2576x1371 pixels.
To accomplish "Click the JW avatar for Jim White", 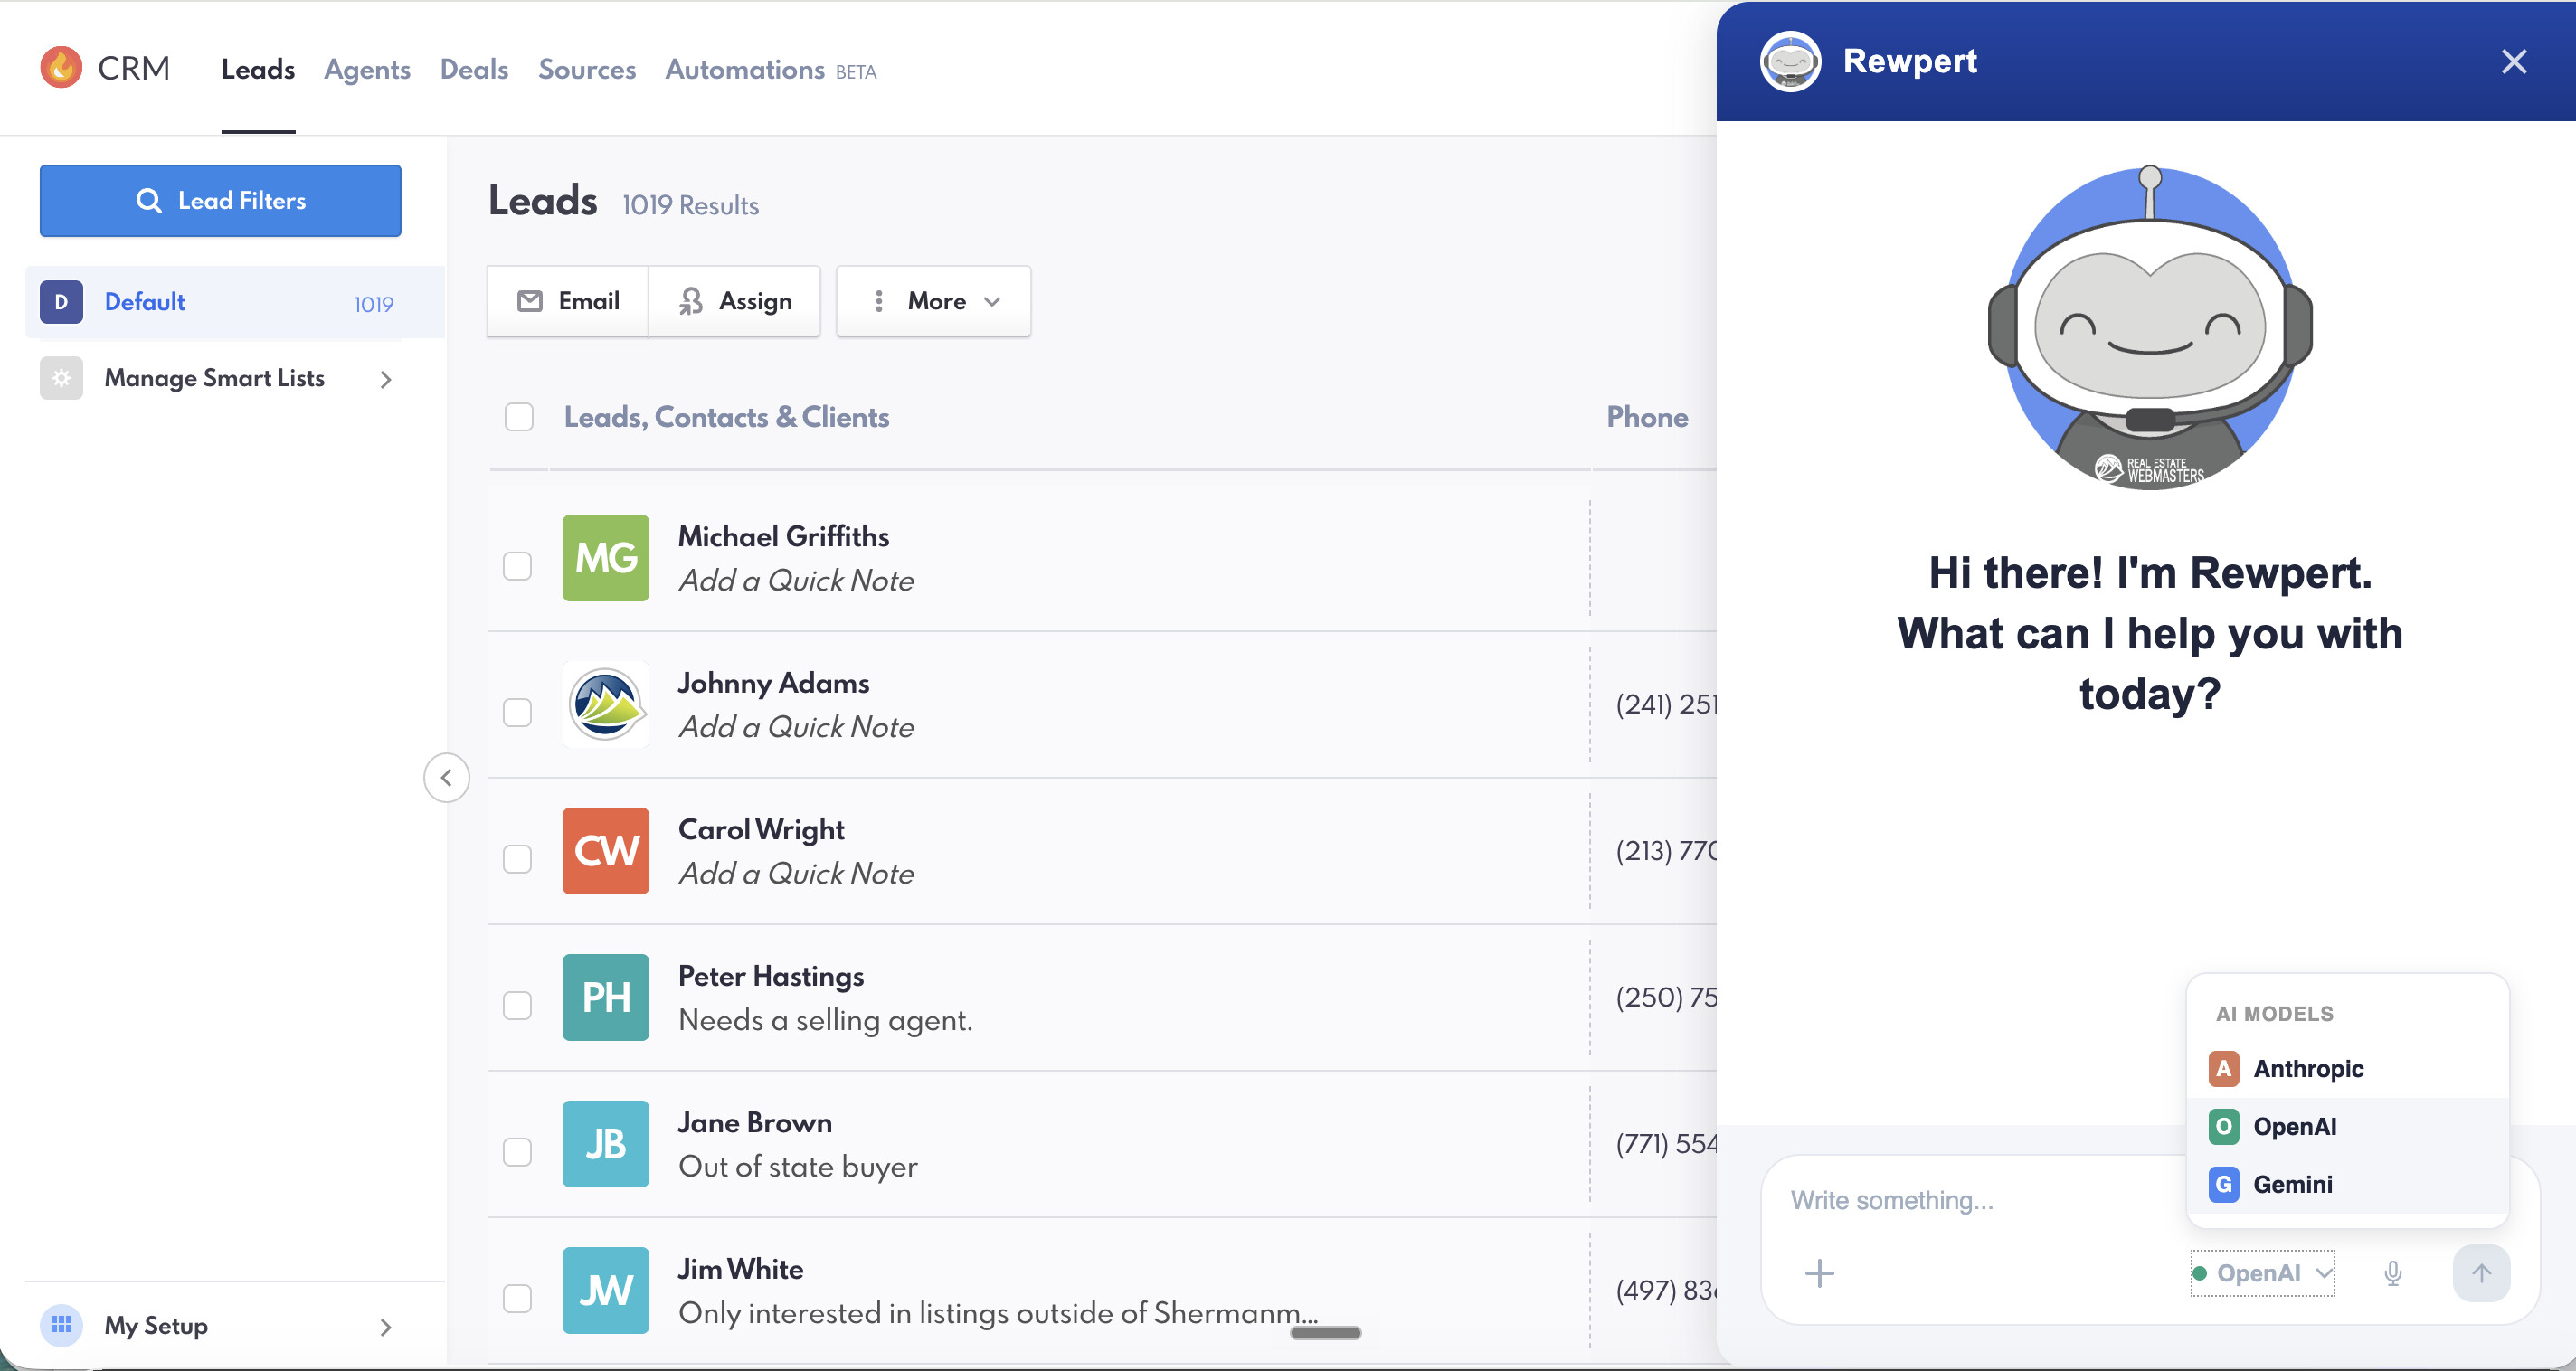I will tap(606, 1290).
